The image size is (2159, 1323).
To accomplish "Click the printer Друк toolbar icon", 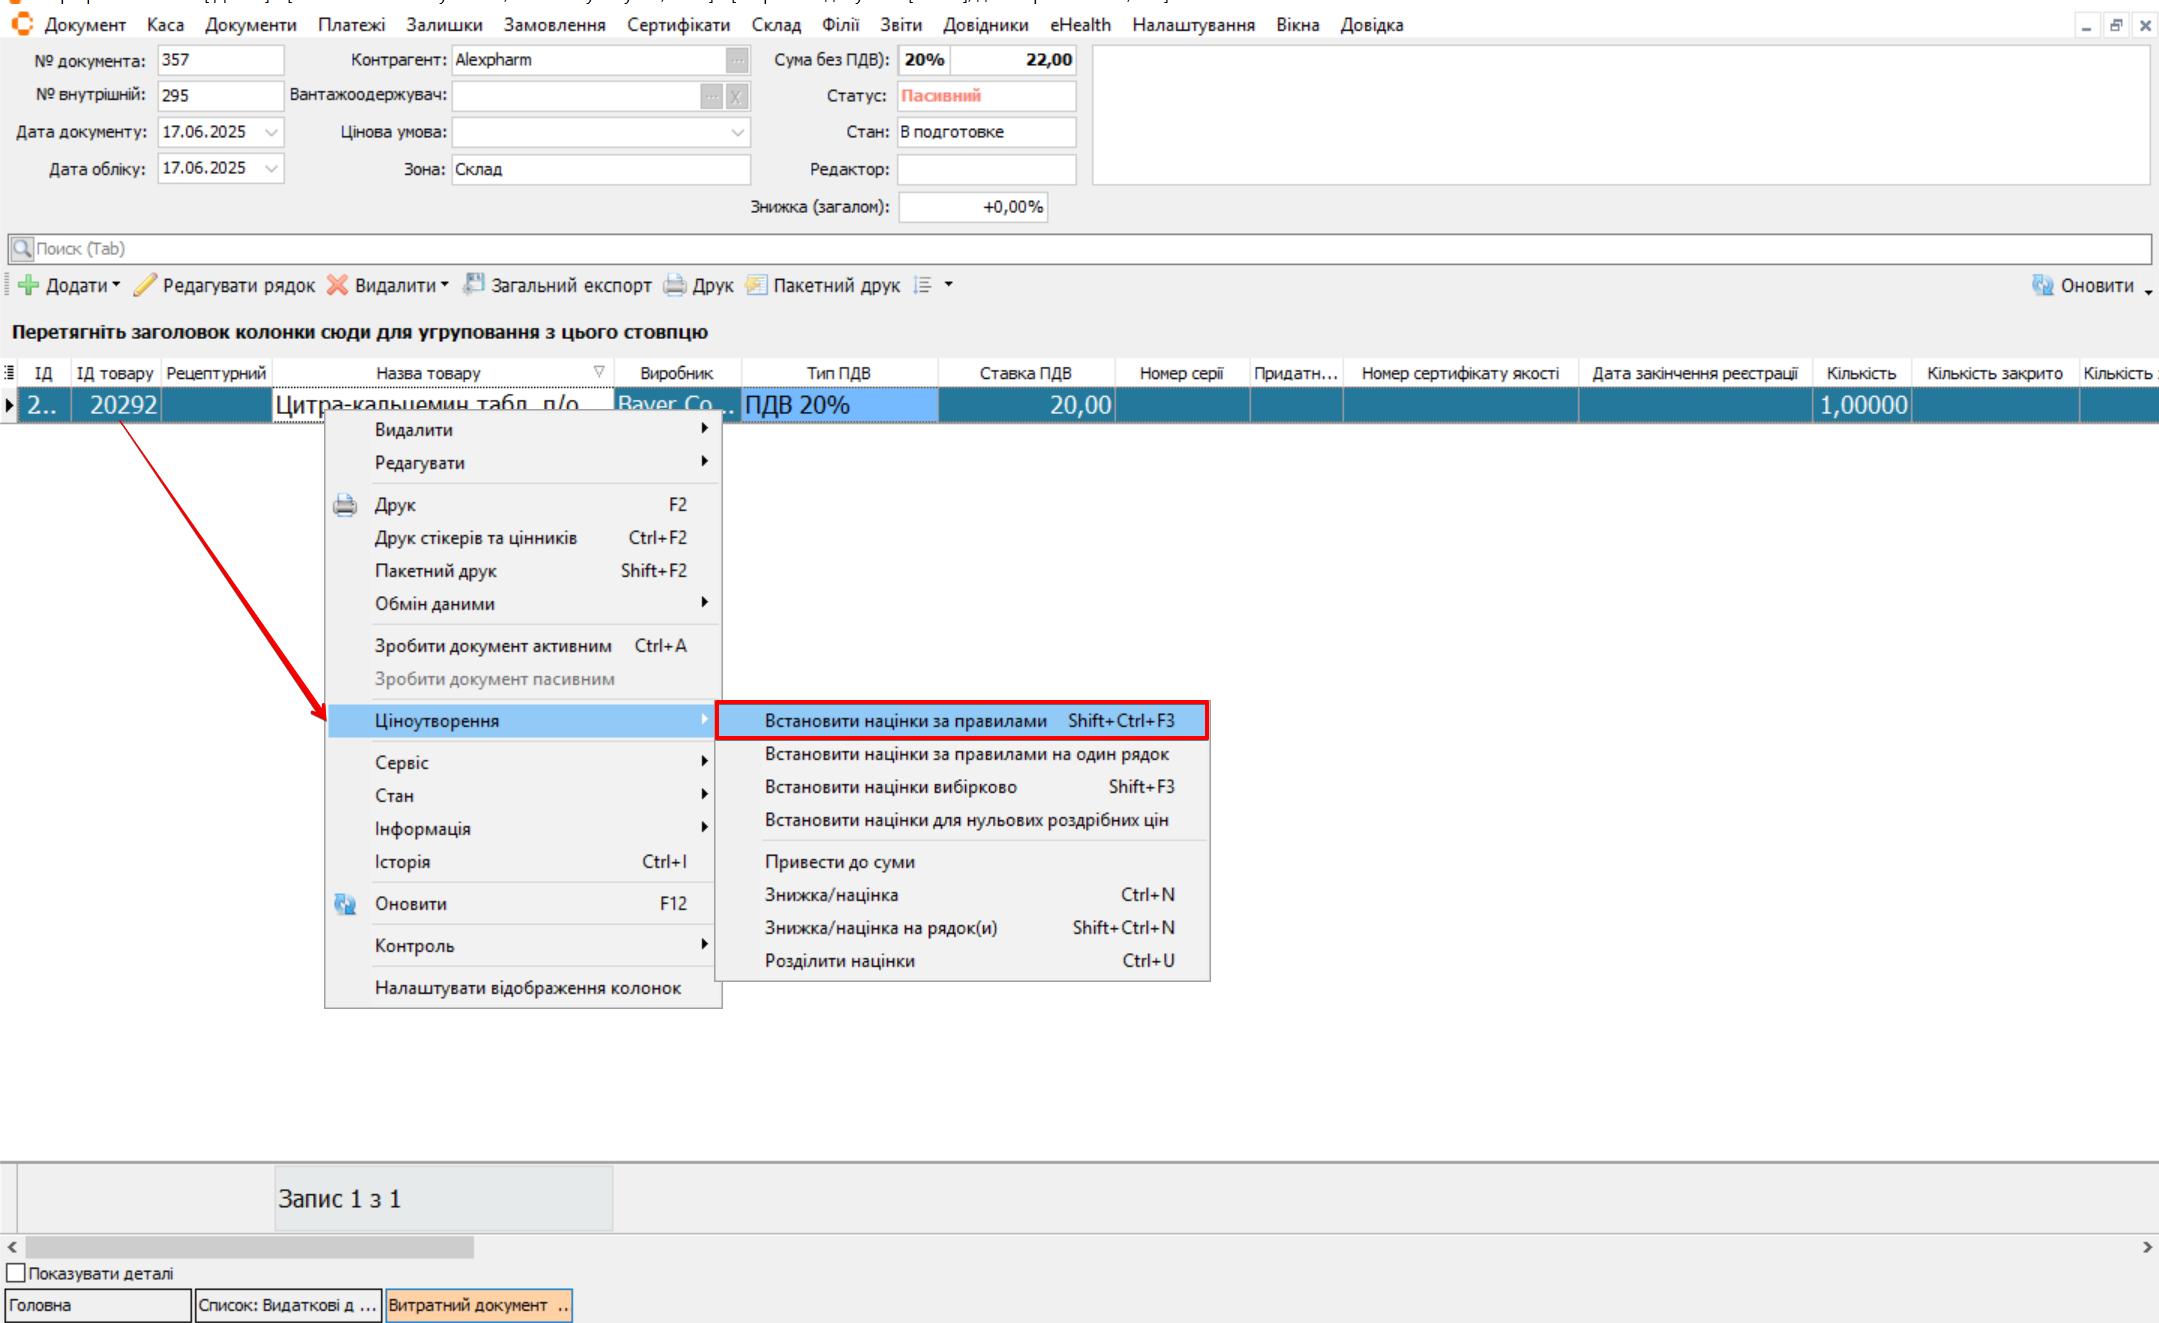I will click(676, 286).
